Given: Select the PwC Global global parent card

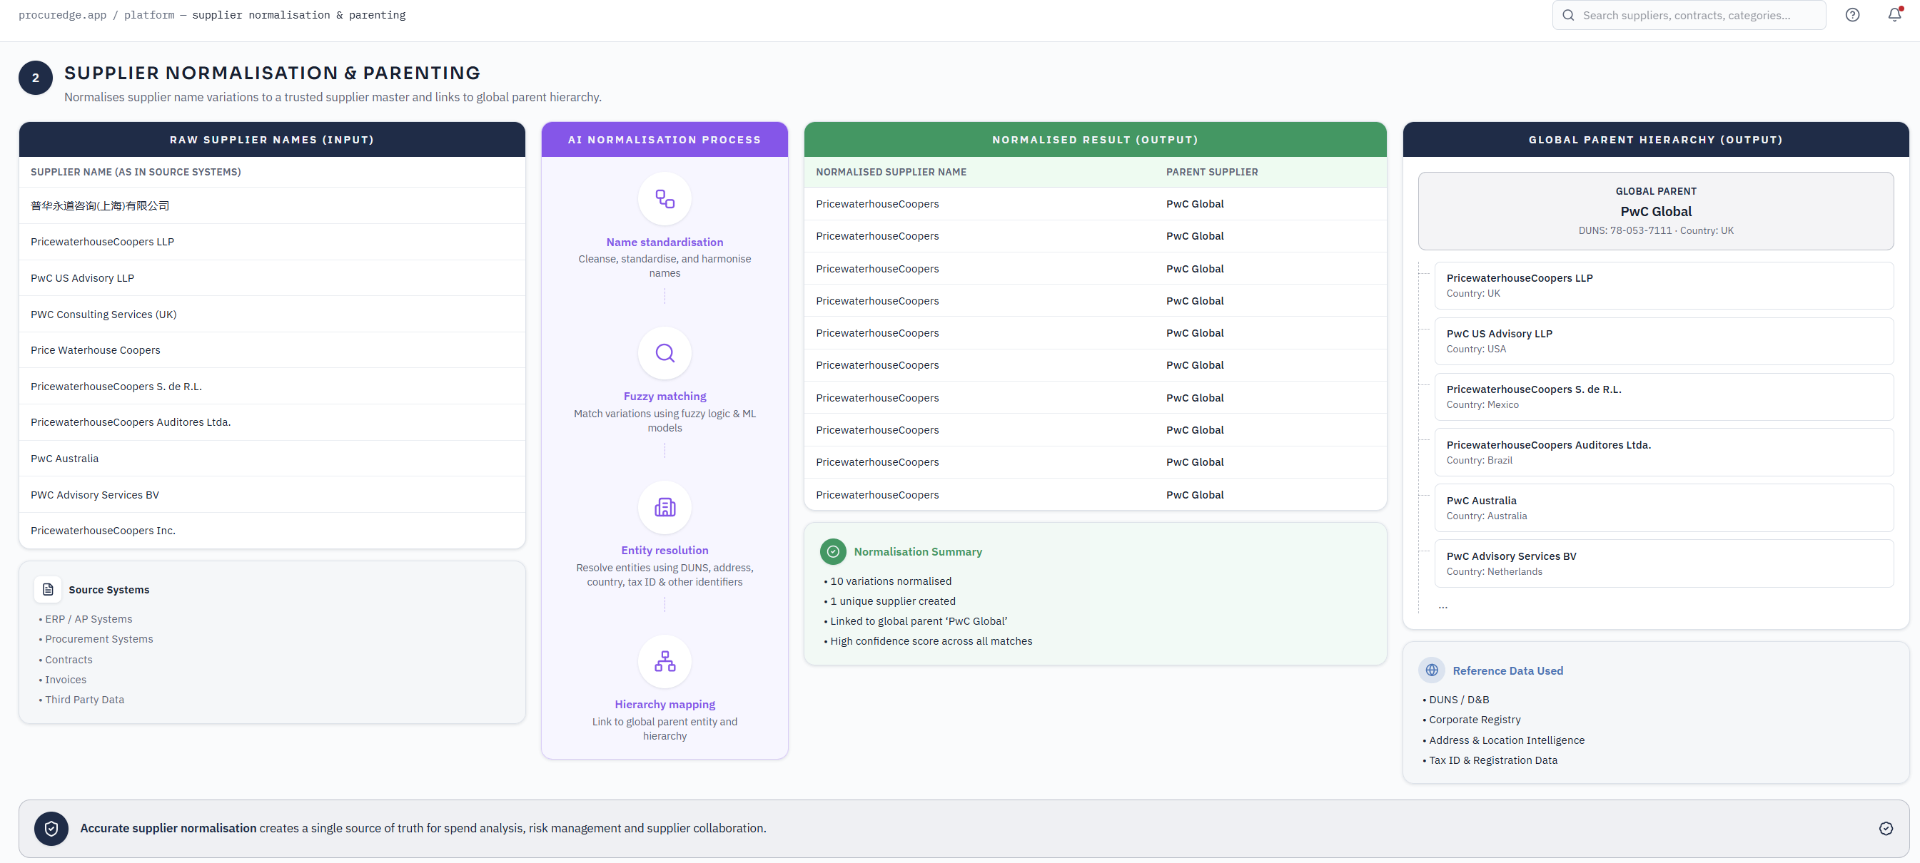Looking at the screenshot, I should (x=1655, y=211).
